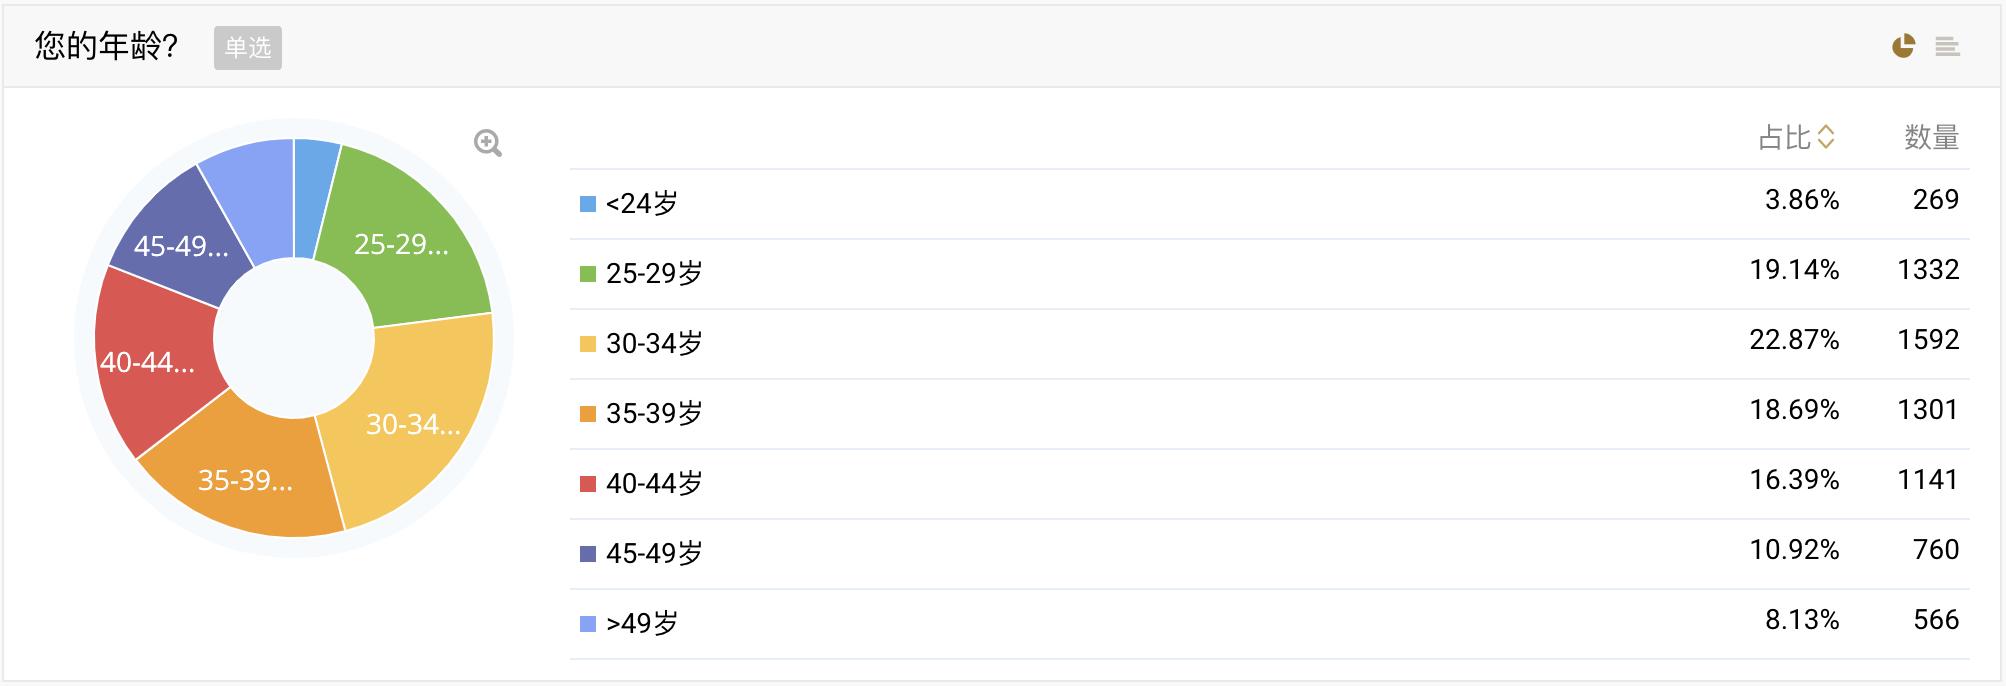The image size is (2006, 686).
Task: Click the 40-44 red pie slice
Action: (150, 360)
